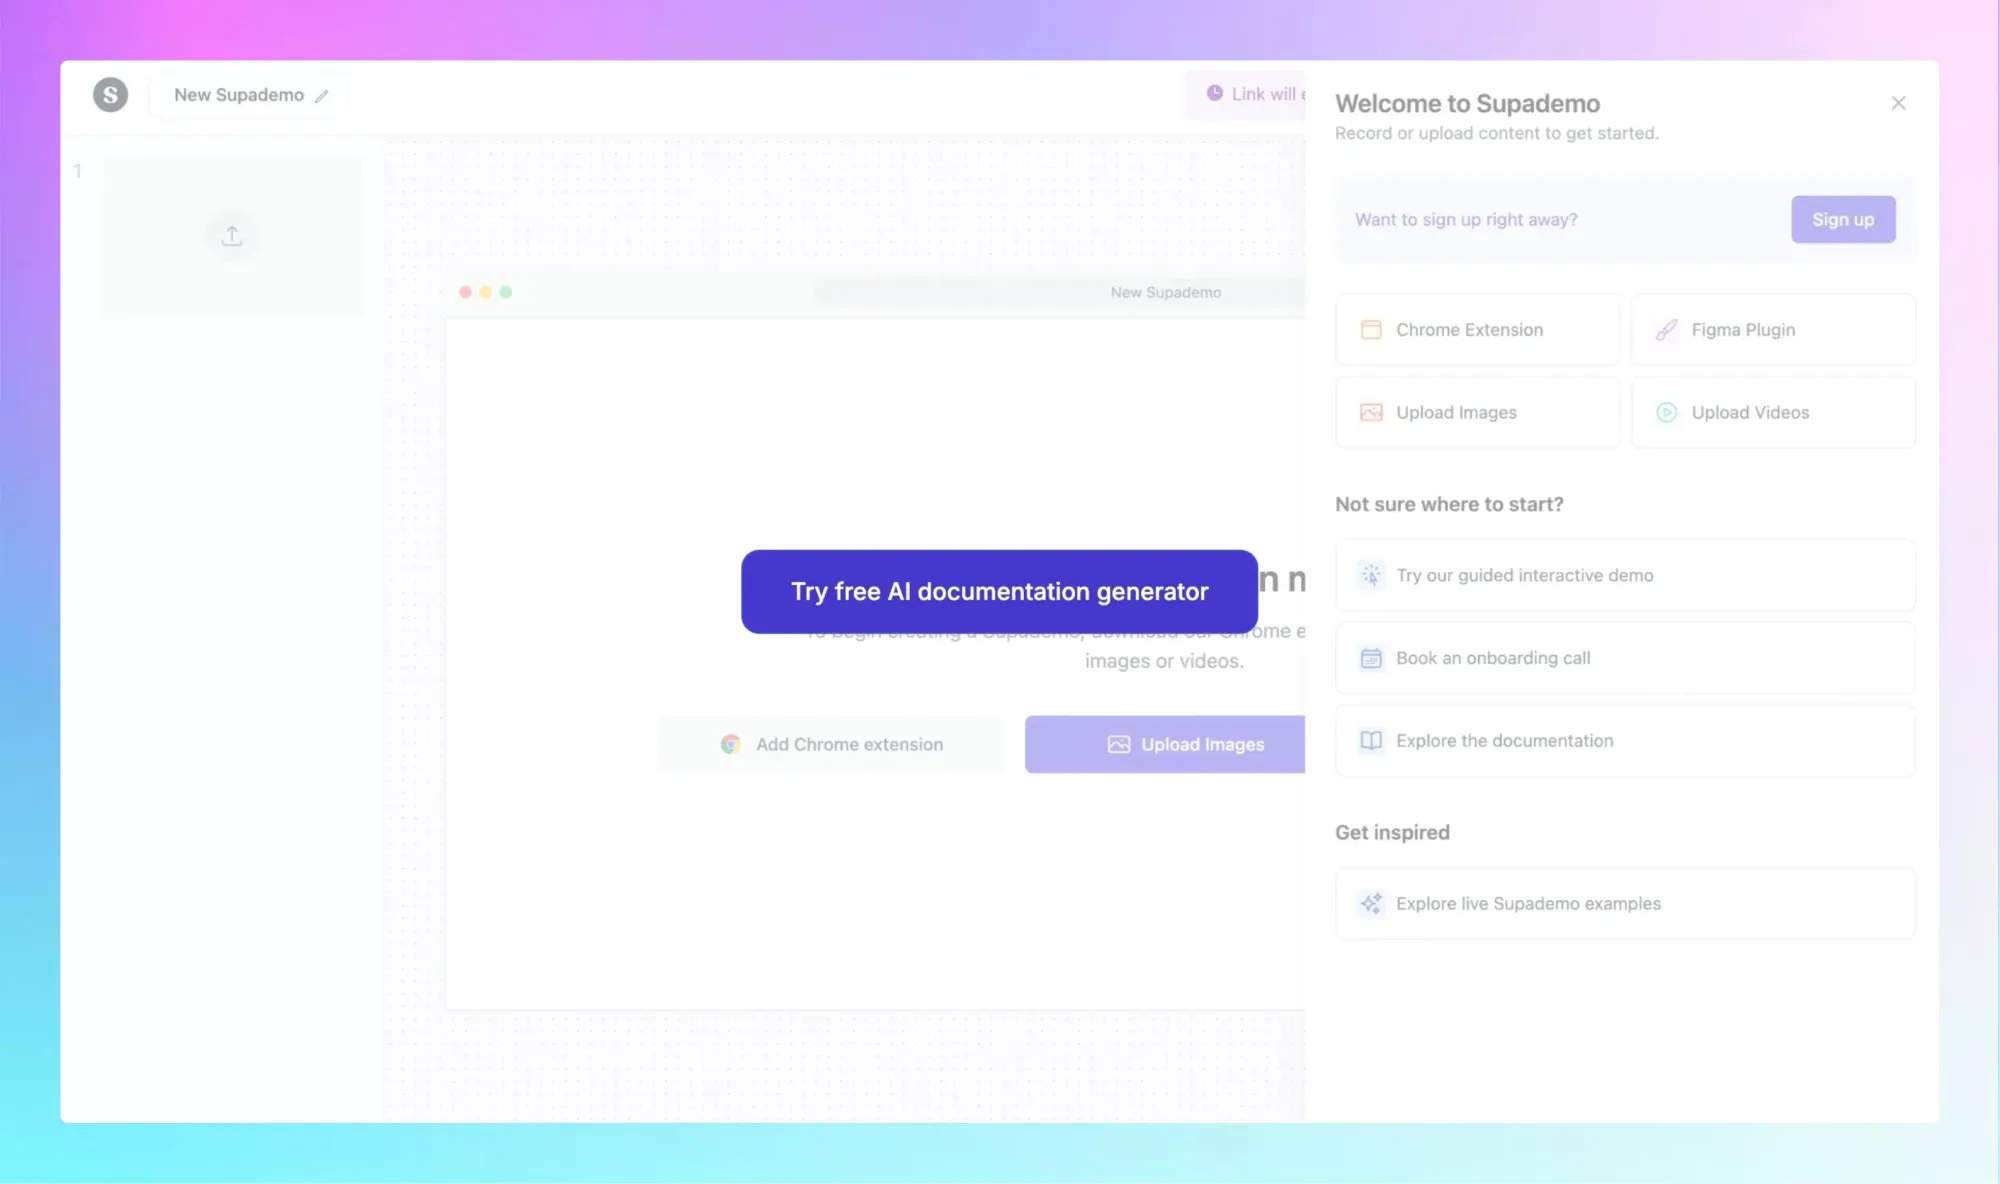Click the pencil edit icon beside New Supademo
Image resolution: width=2000 pixels, height=1184 pixels.
pyautogui.click(x=321, y=96)
